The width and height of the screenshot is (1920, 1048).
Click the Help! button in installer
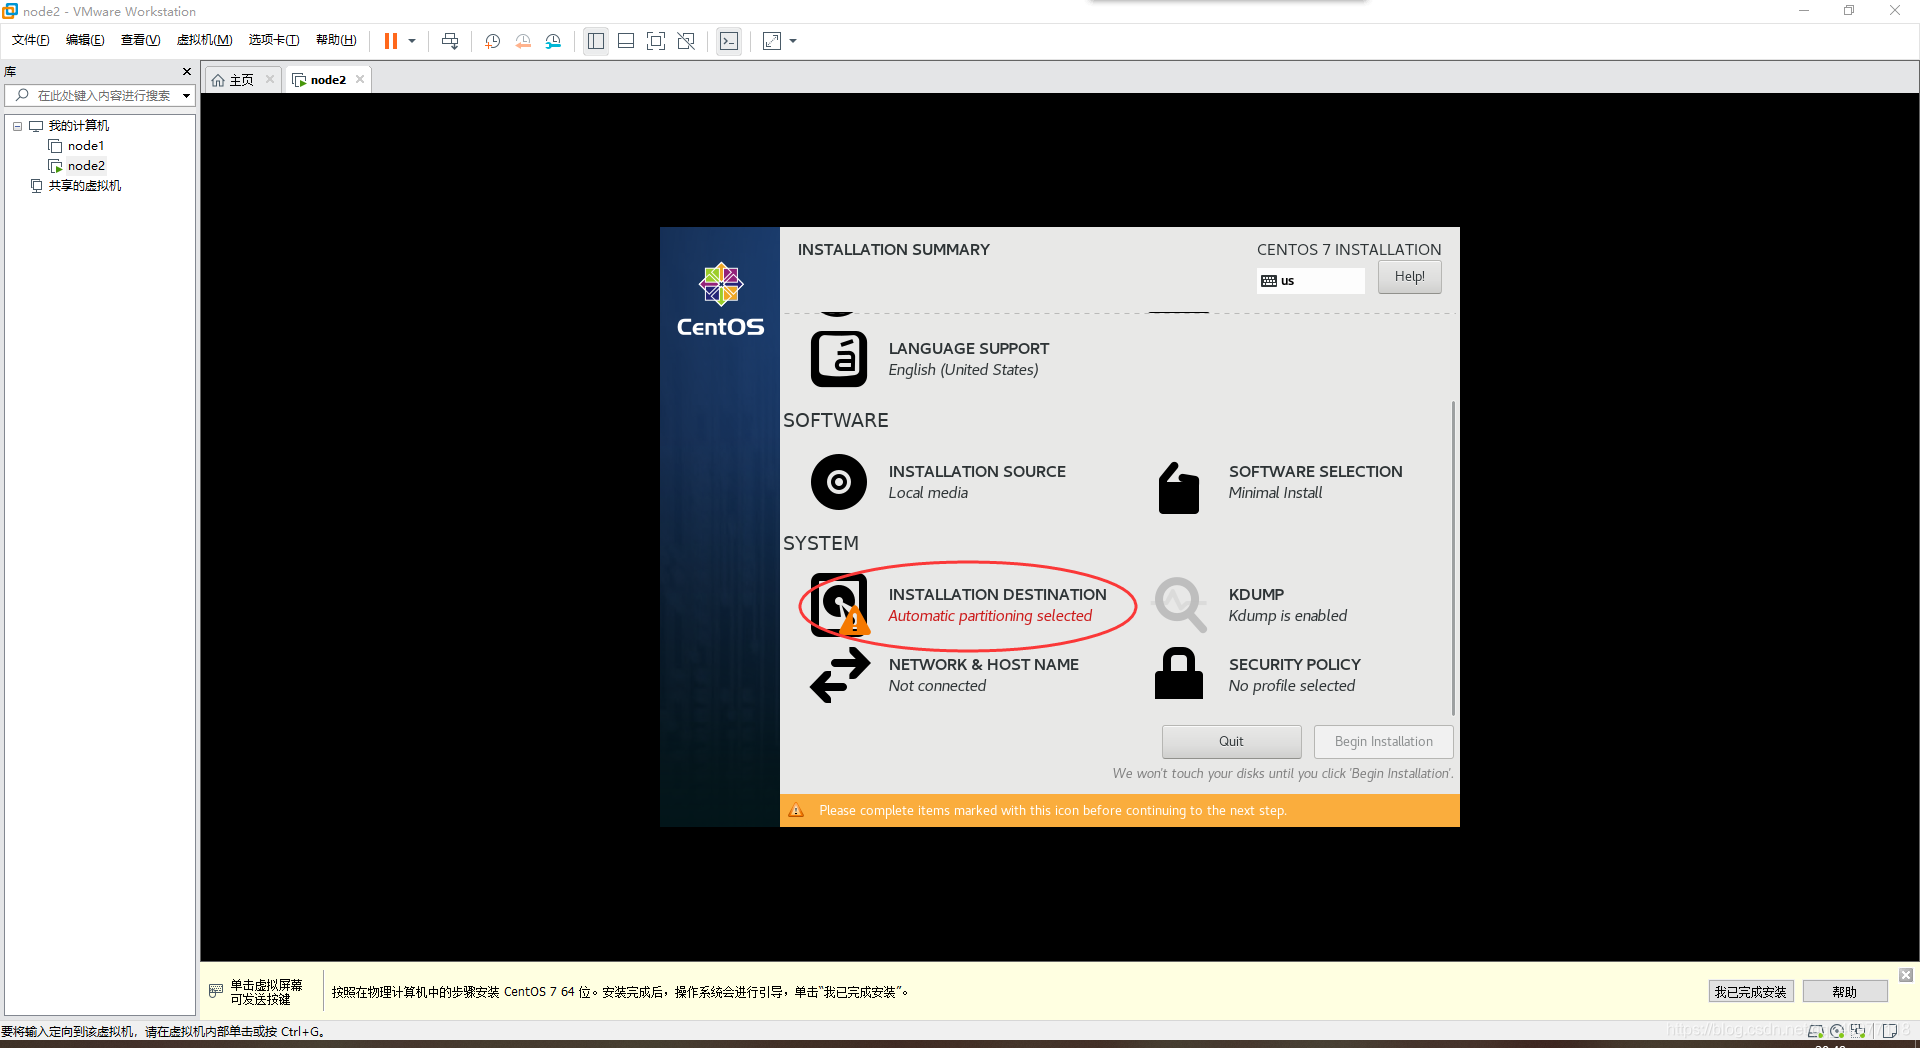1410,277
